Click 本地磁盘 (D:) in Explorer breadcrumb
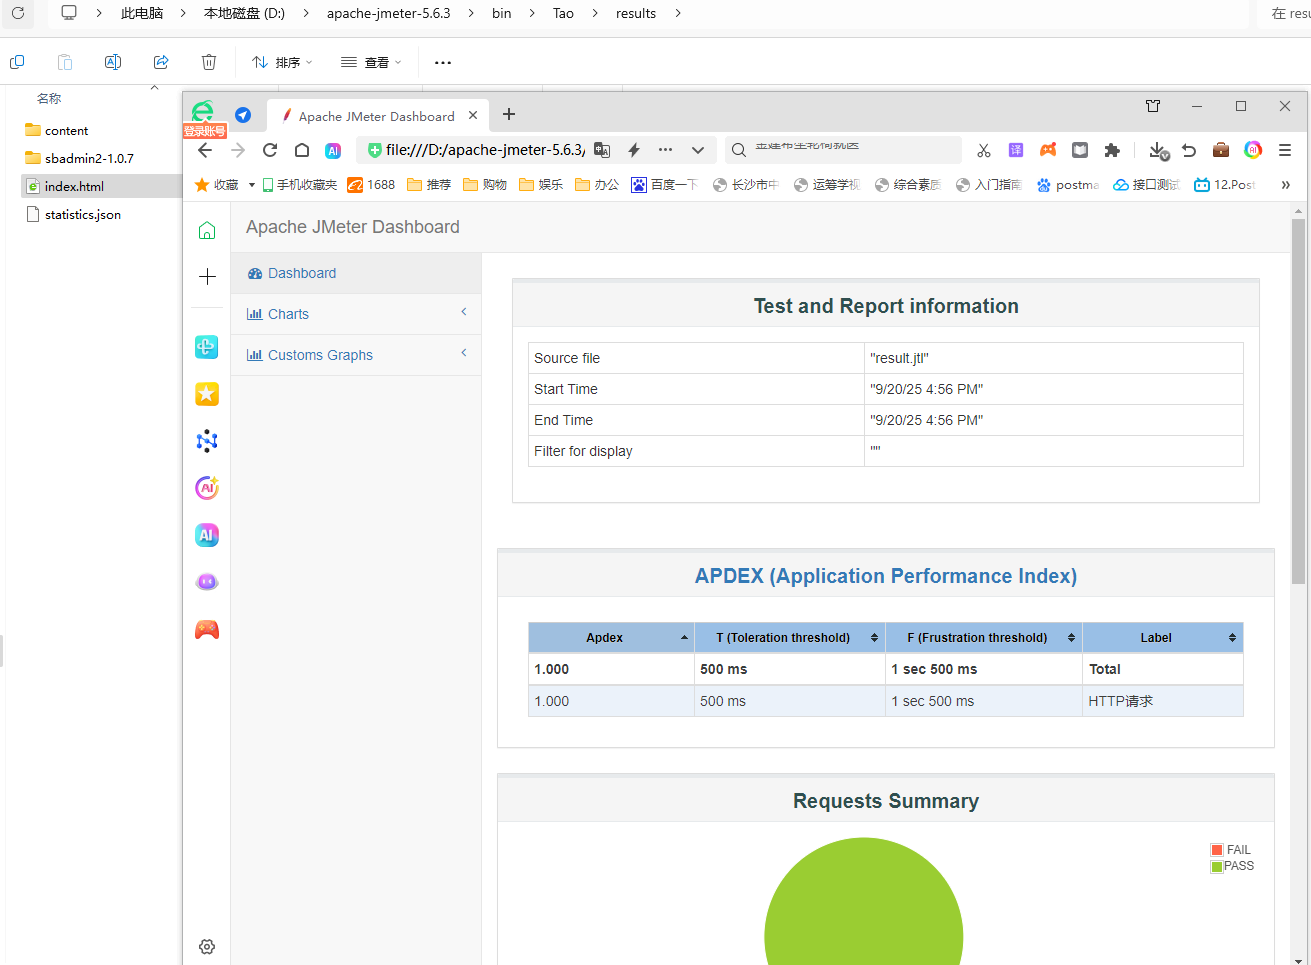 (244, 13)
